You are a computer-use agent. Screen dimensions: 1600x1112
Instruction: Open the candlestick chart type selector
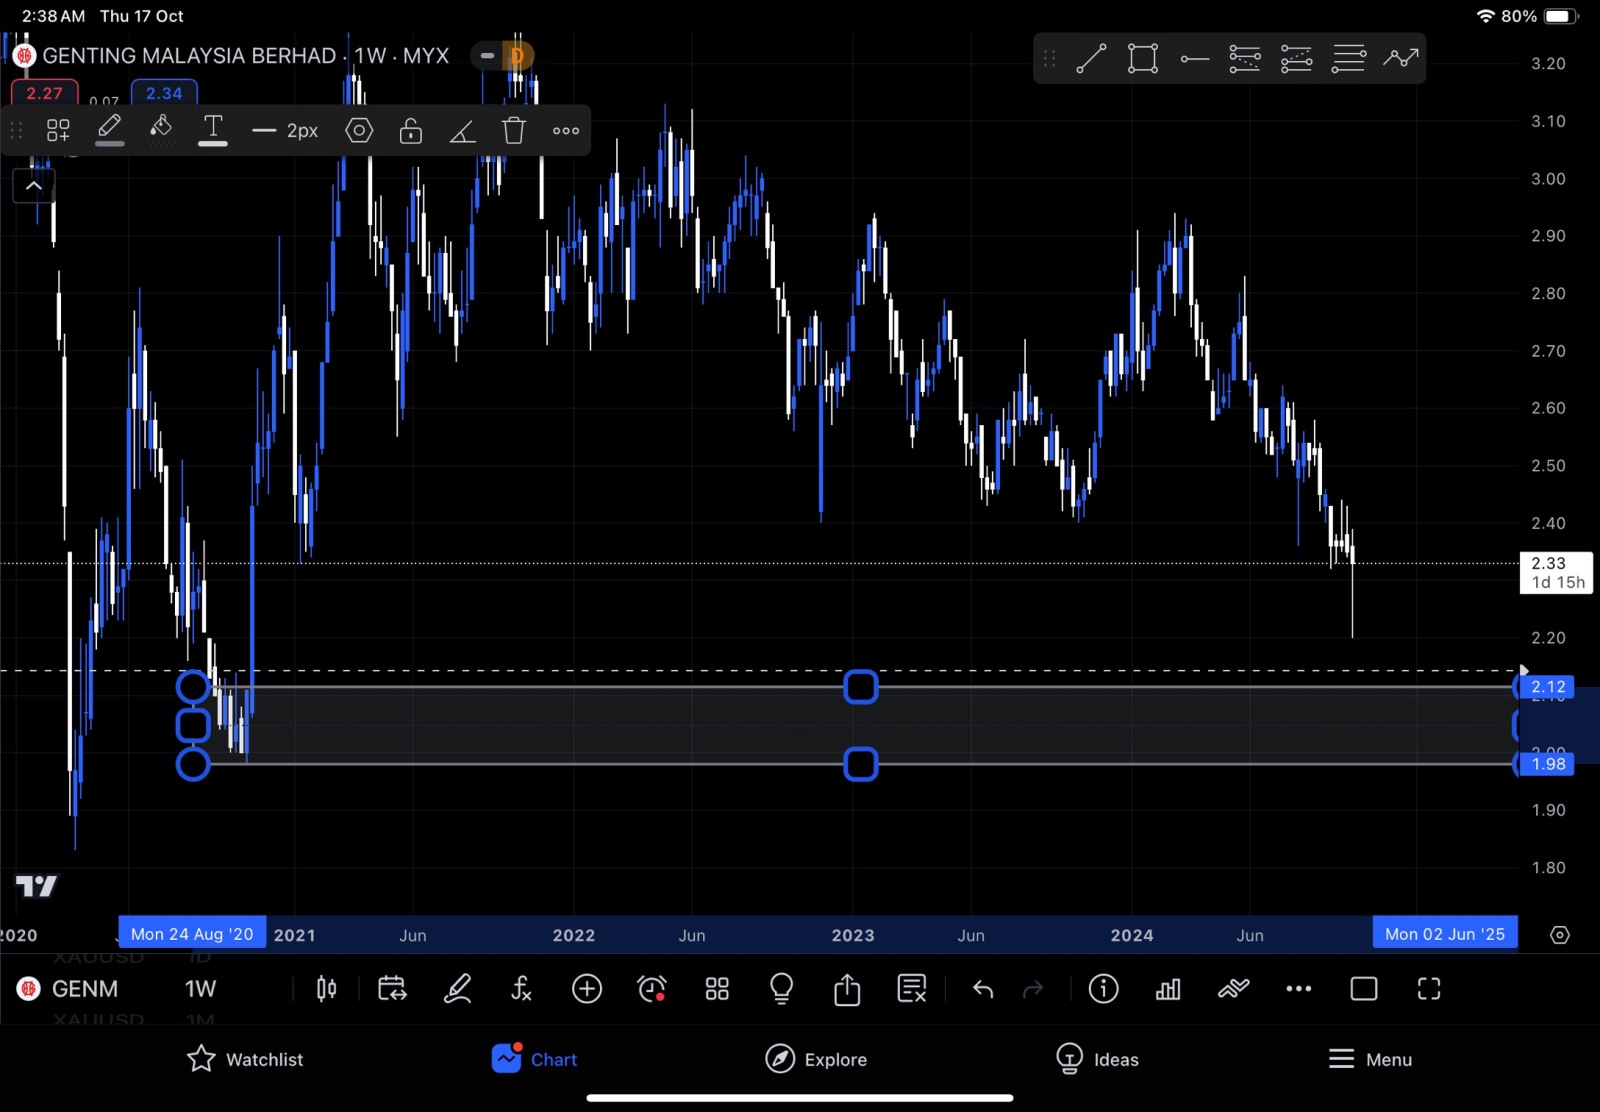click(x=326, y=989)
